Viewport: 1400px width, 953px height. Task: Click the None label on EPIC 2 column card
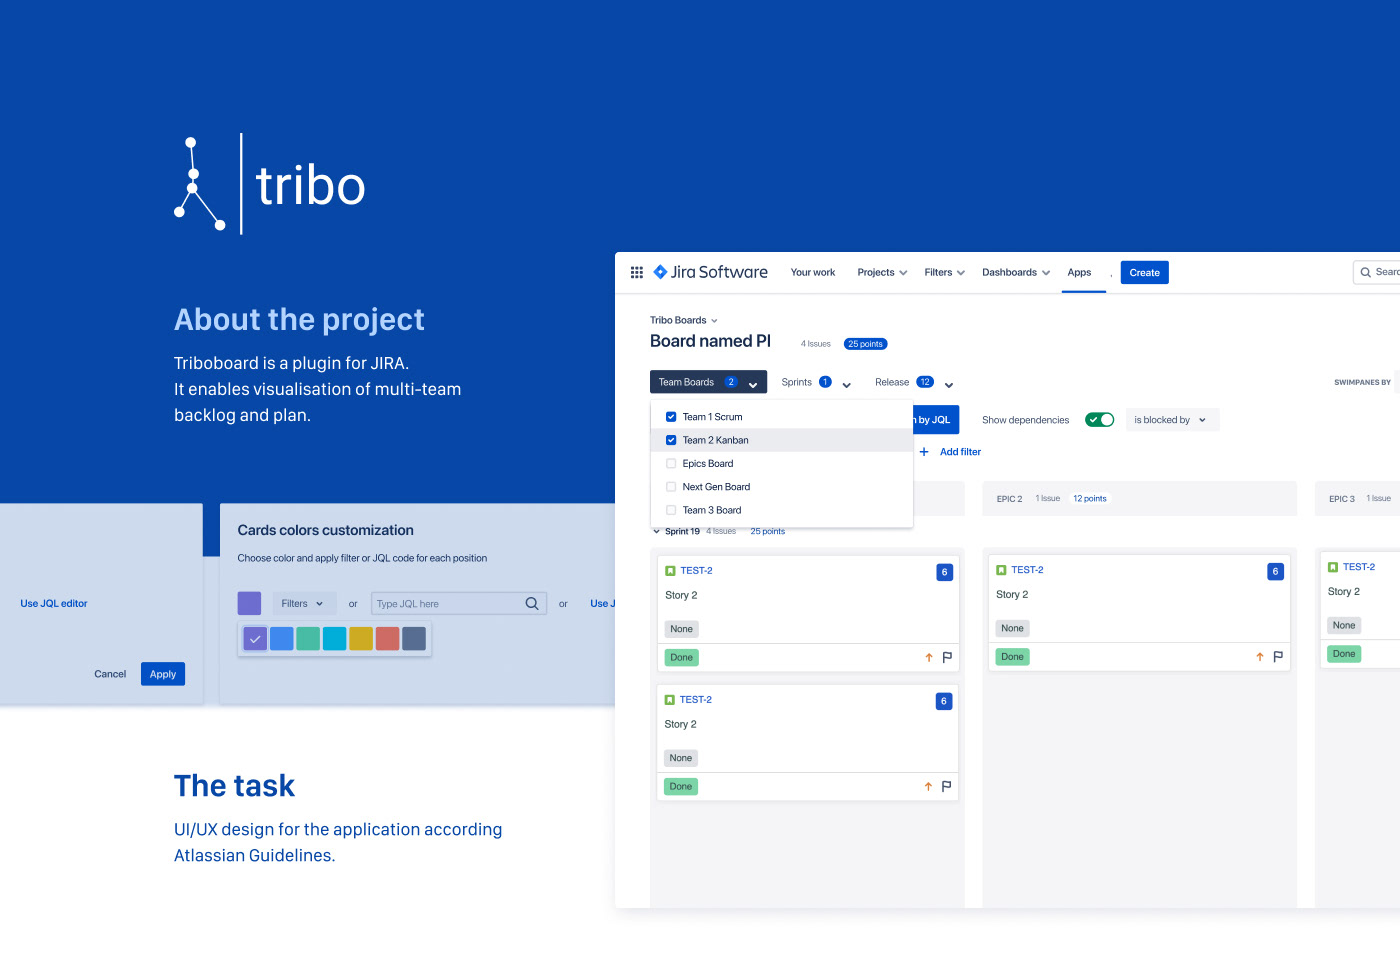click(x=1013, y=628)
